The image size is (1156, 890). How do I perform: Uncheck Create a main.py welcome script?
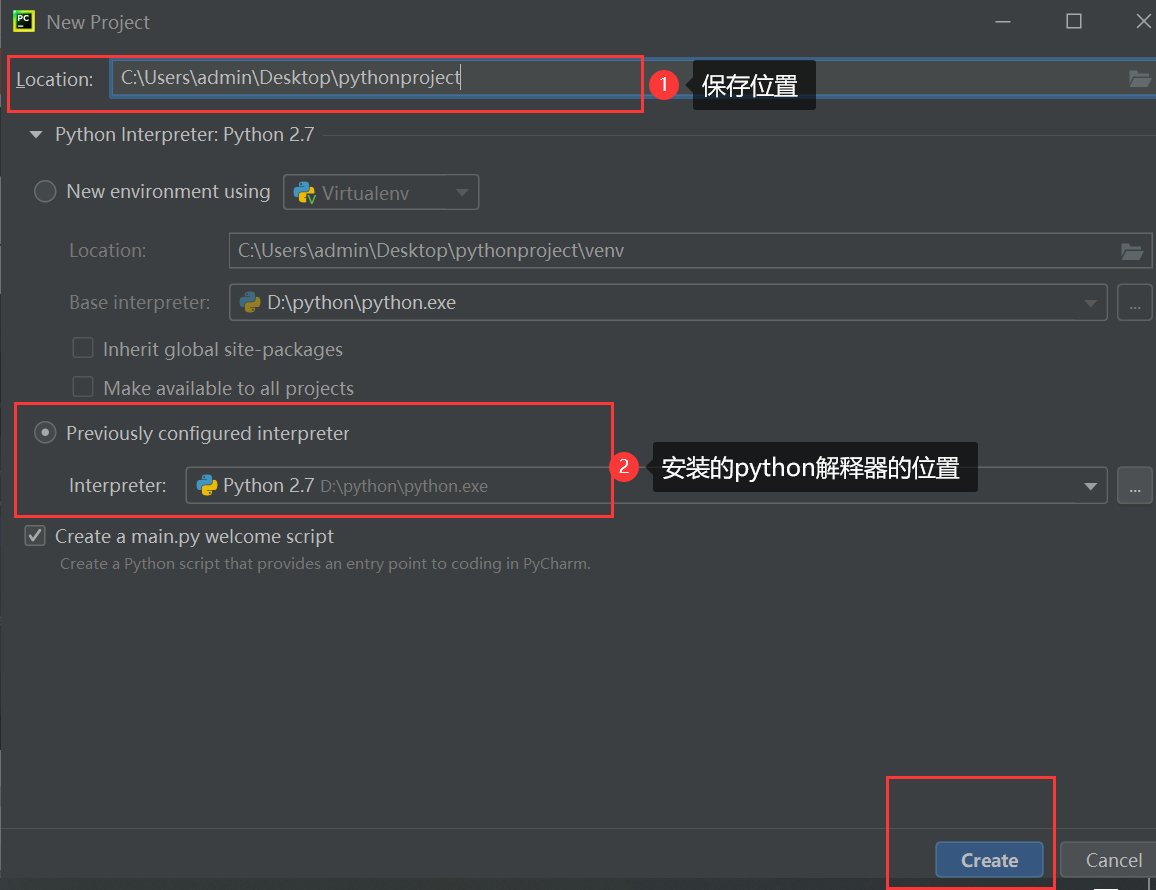35,535
